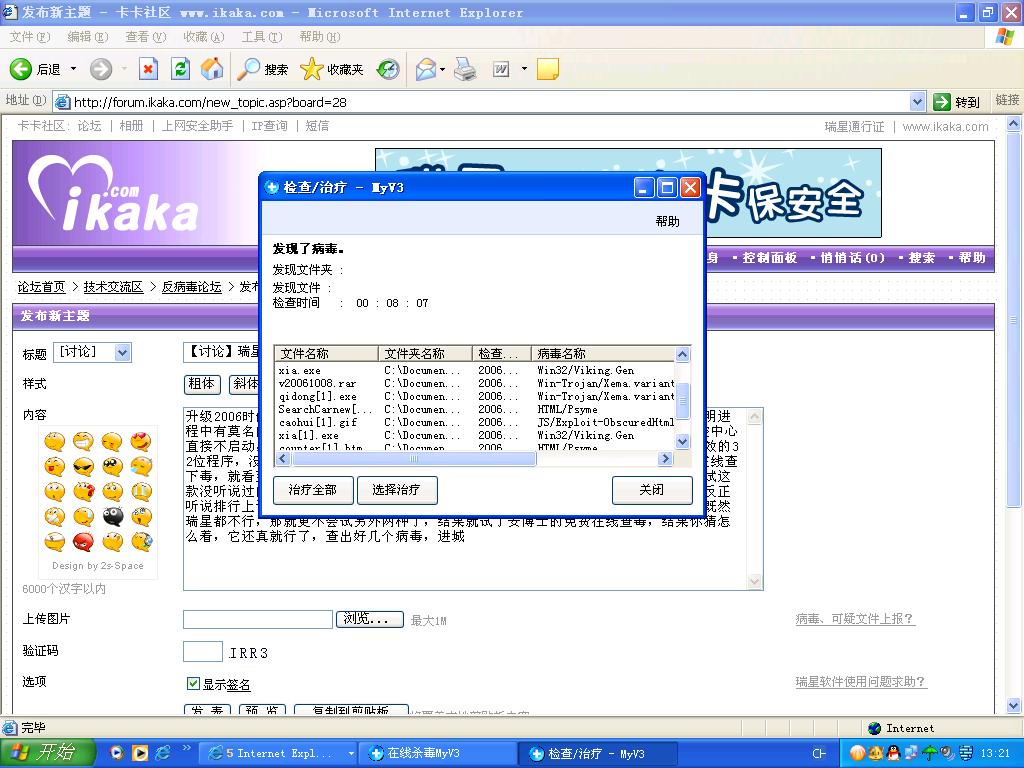Open the Home page icon
This screenshot has width=1024, height=768.
(212, 69)
